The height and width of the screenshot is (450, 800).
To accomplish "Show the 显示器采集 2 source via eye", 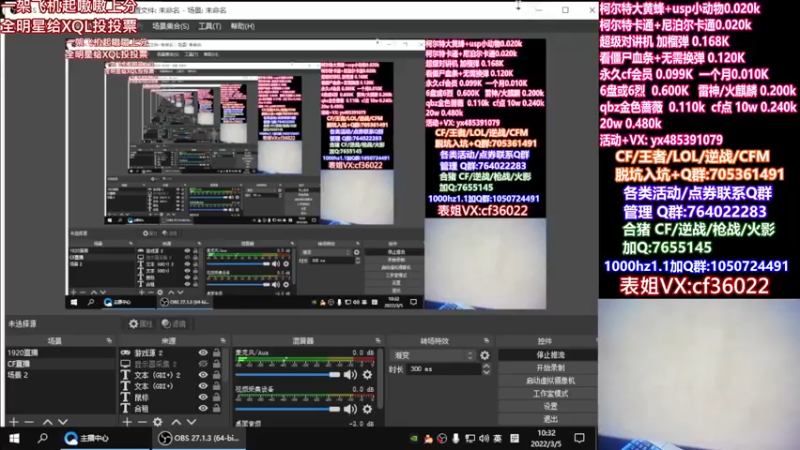I will click(x=203, y=364).
